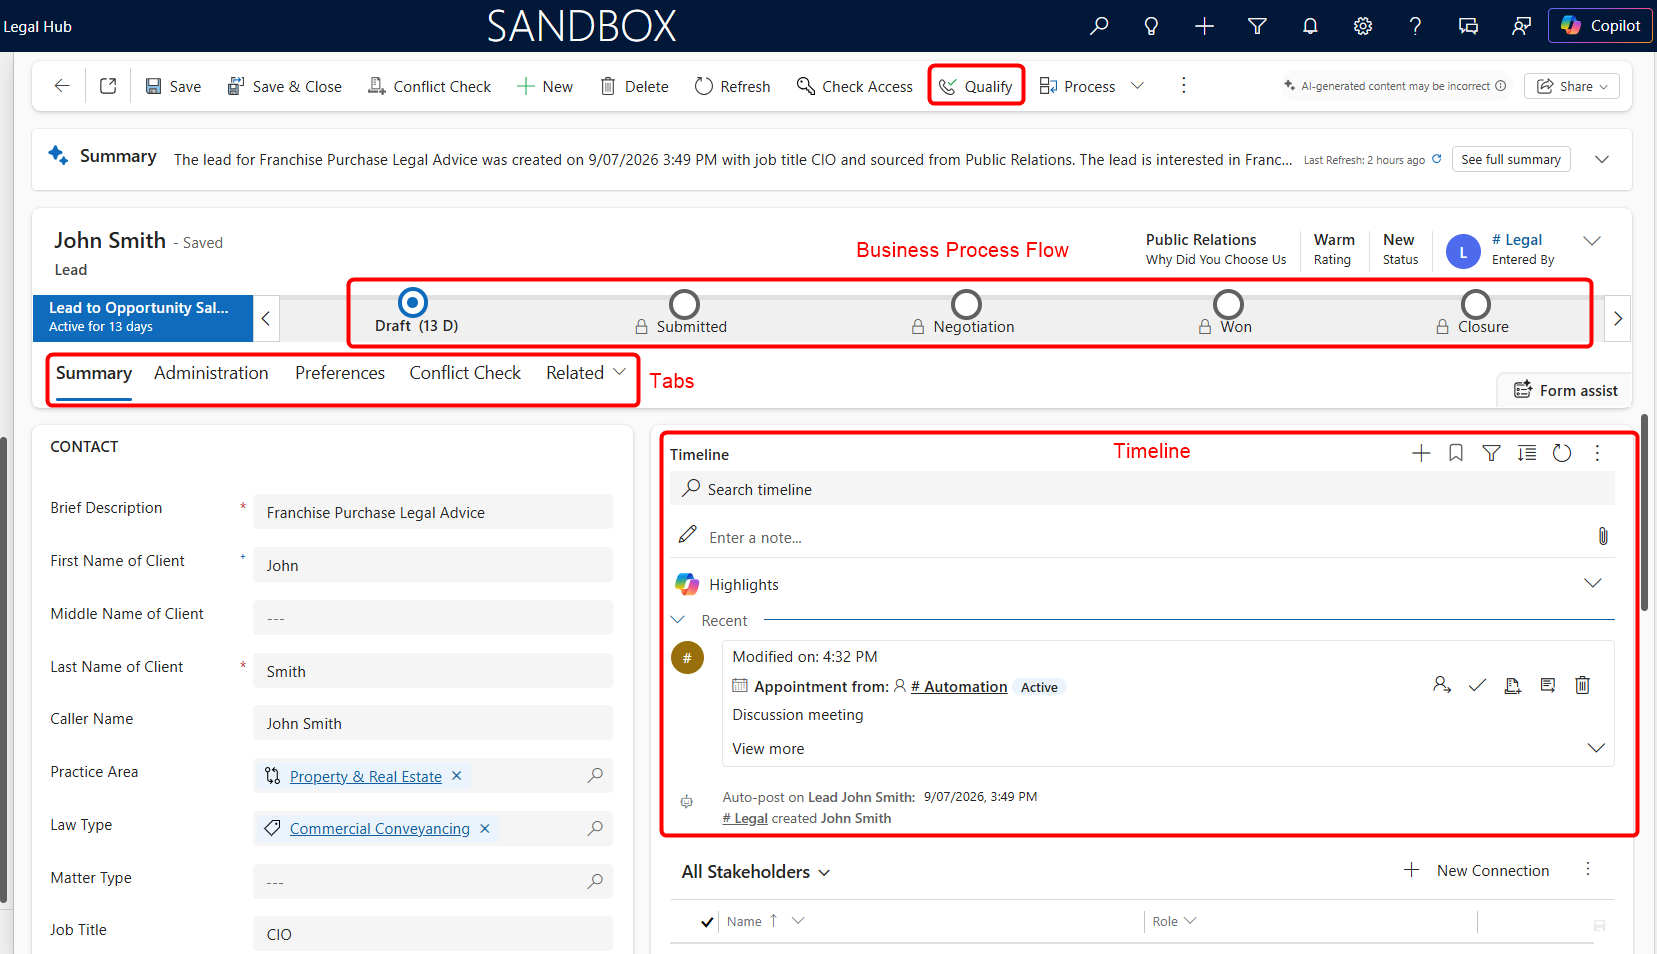Open timeline bookmarks icon

[x=1456, y=453]
